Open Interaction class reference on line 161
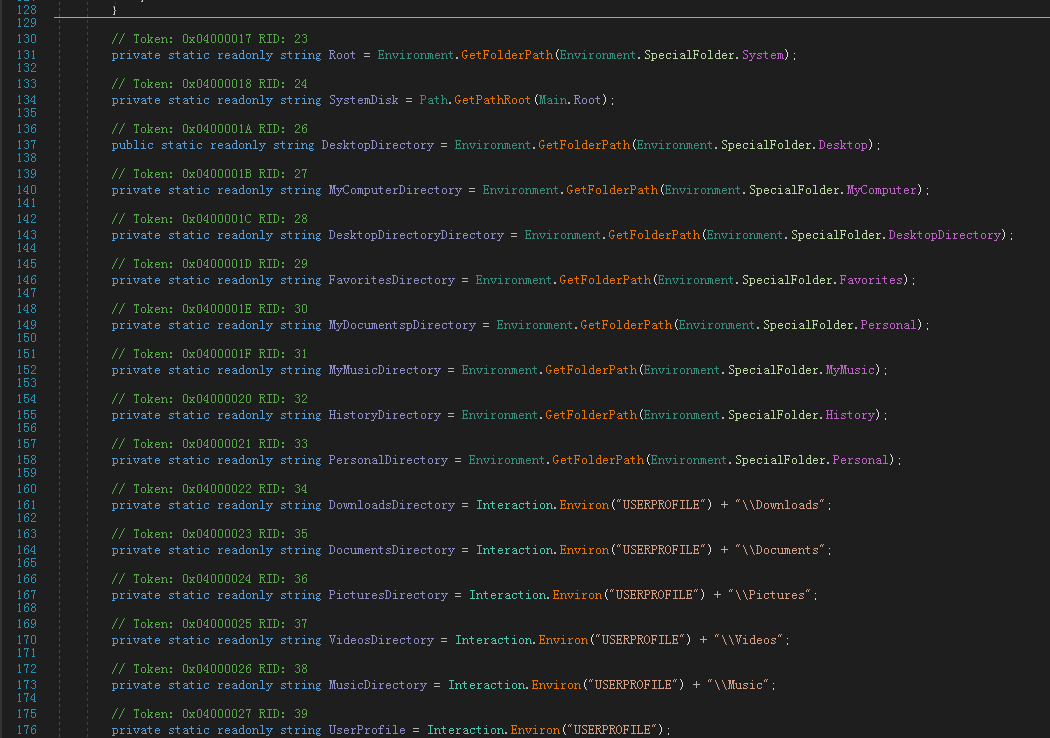The width and height of the screenshot is (1050, 738). pos(515,505)
